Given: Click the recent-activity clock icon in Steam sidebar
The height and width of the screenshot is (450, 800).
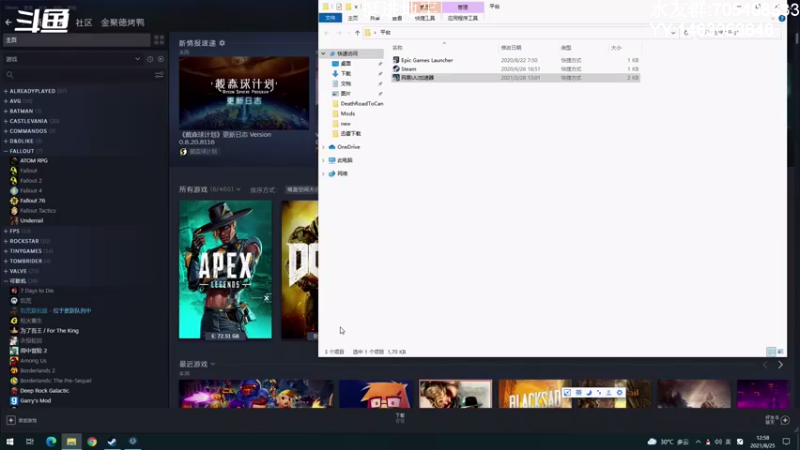Looking at the screenshot, I should point(150,59).
